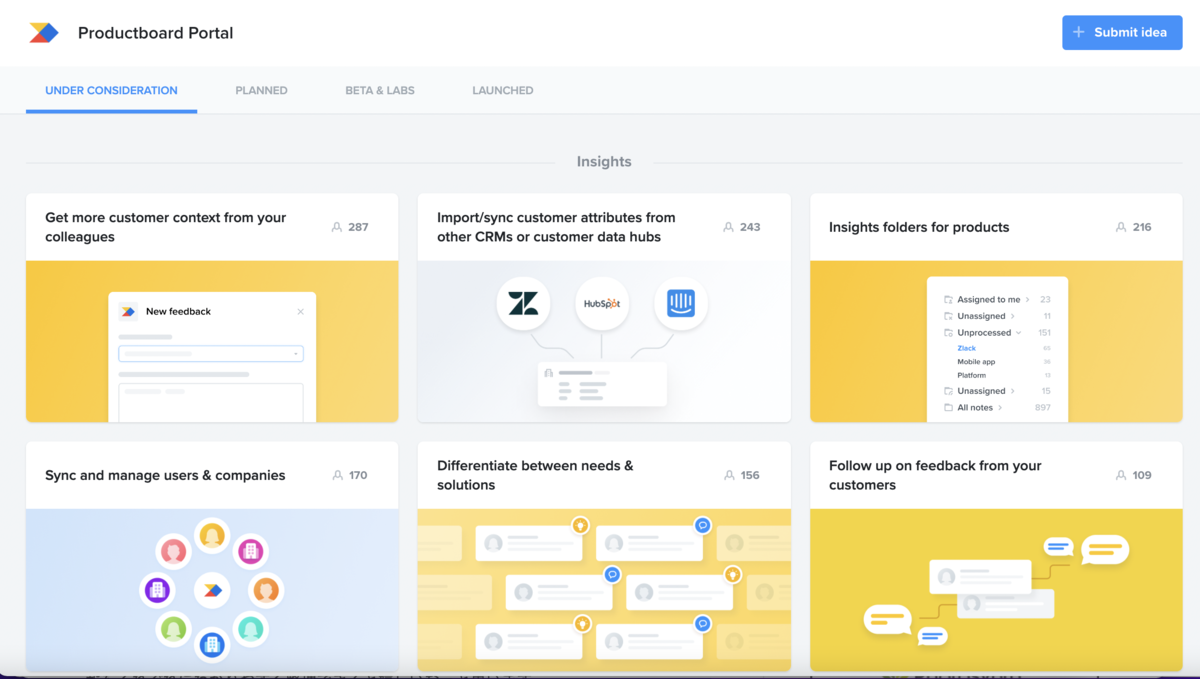This screenshot has height=679, width=1200.
Task: Click the voter icon beside 156
Action: pyautogui.click(x=729, y=475)
